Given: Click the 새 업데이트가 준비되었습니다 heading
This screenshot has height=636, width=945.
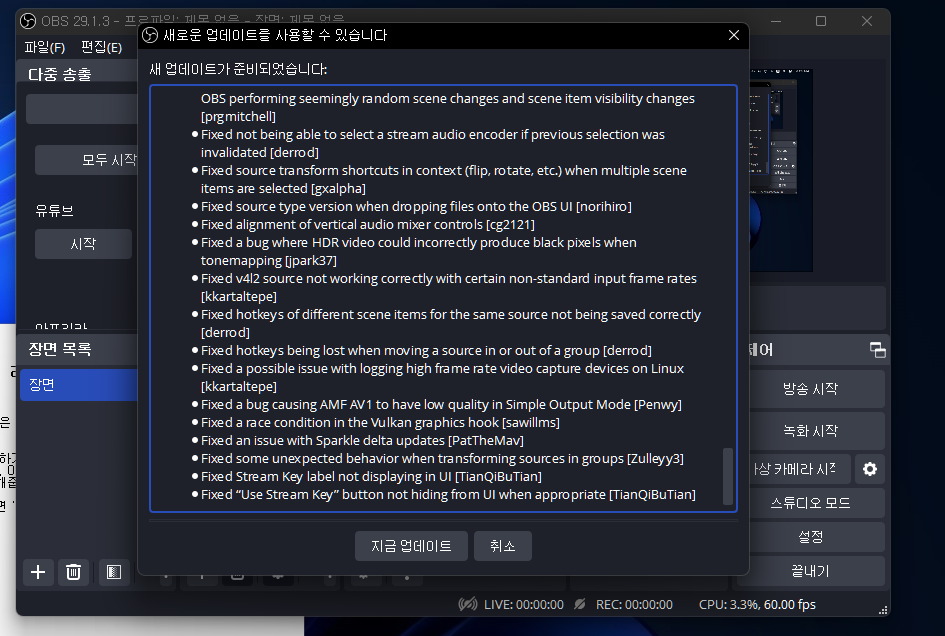Looking at the screenshot, I should pyautogui.click(x=238, y=69).
